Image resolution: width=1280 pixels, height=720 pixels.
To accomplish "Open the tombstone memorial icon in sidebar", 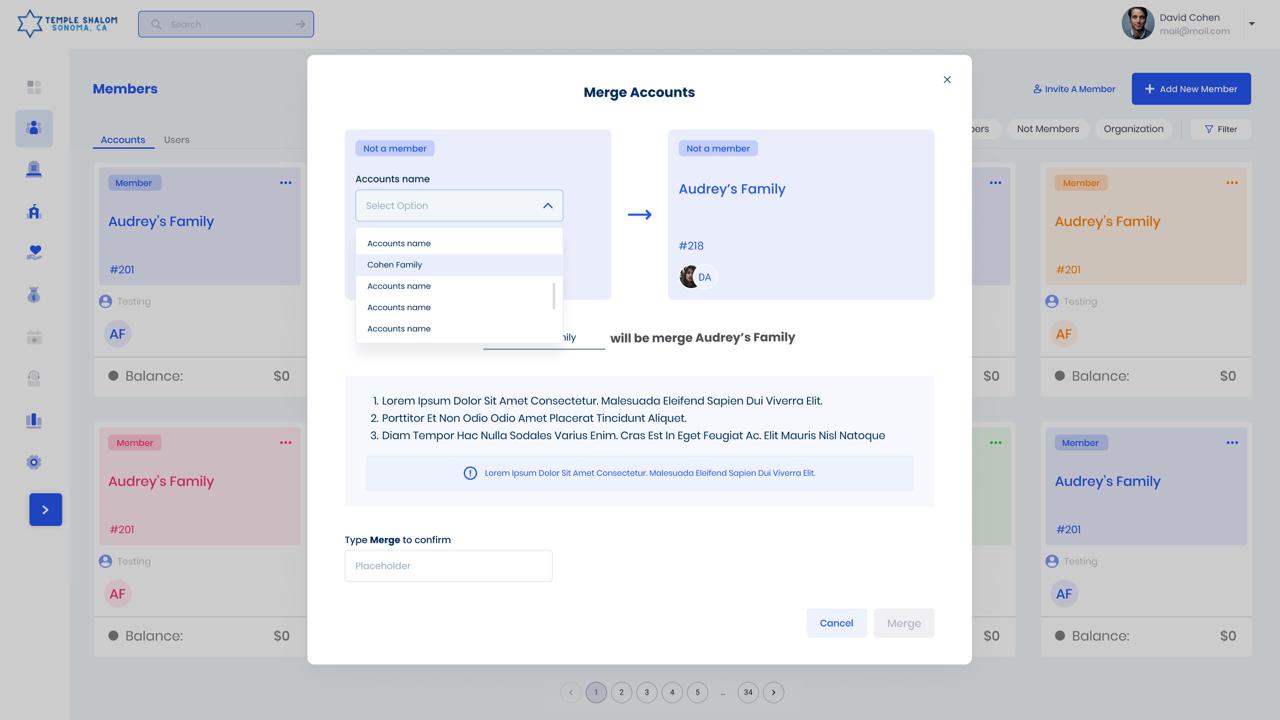I will coord(34,169).
